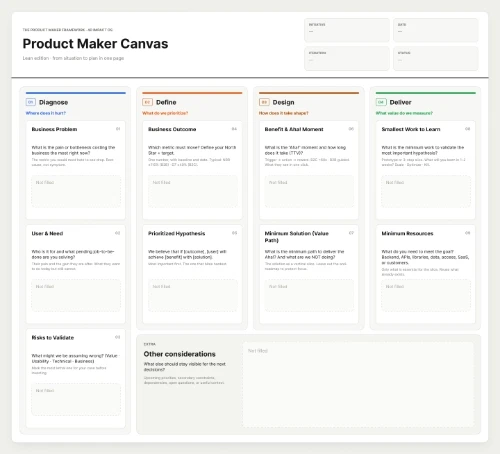Click the Deliver section heading
The image size is (500, 454).
point(400,102)
